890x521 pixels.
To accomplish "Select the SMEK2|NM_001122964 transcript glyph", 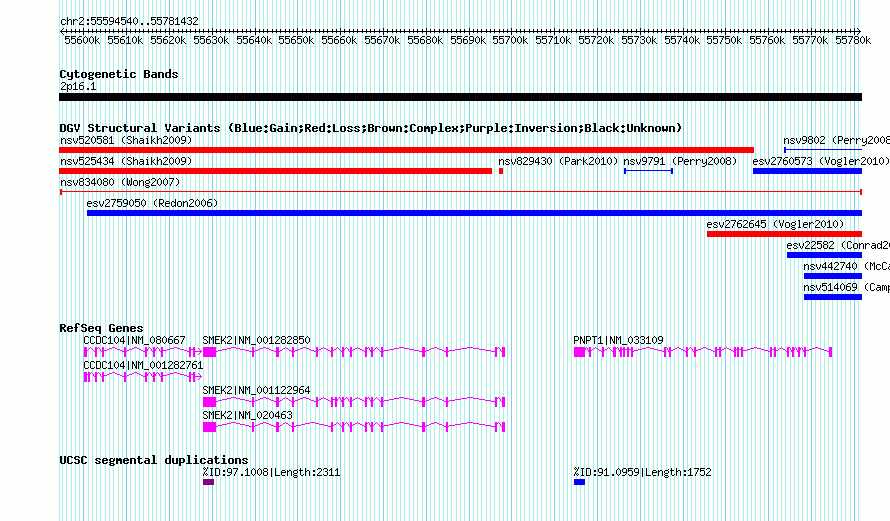I will click(354, 402).
